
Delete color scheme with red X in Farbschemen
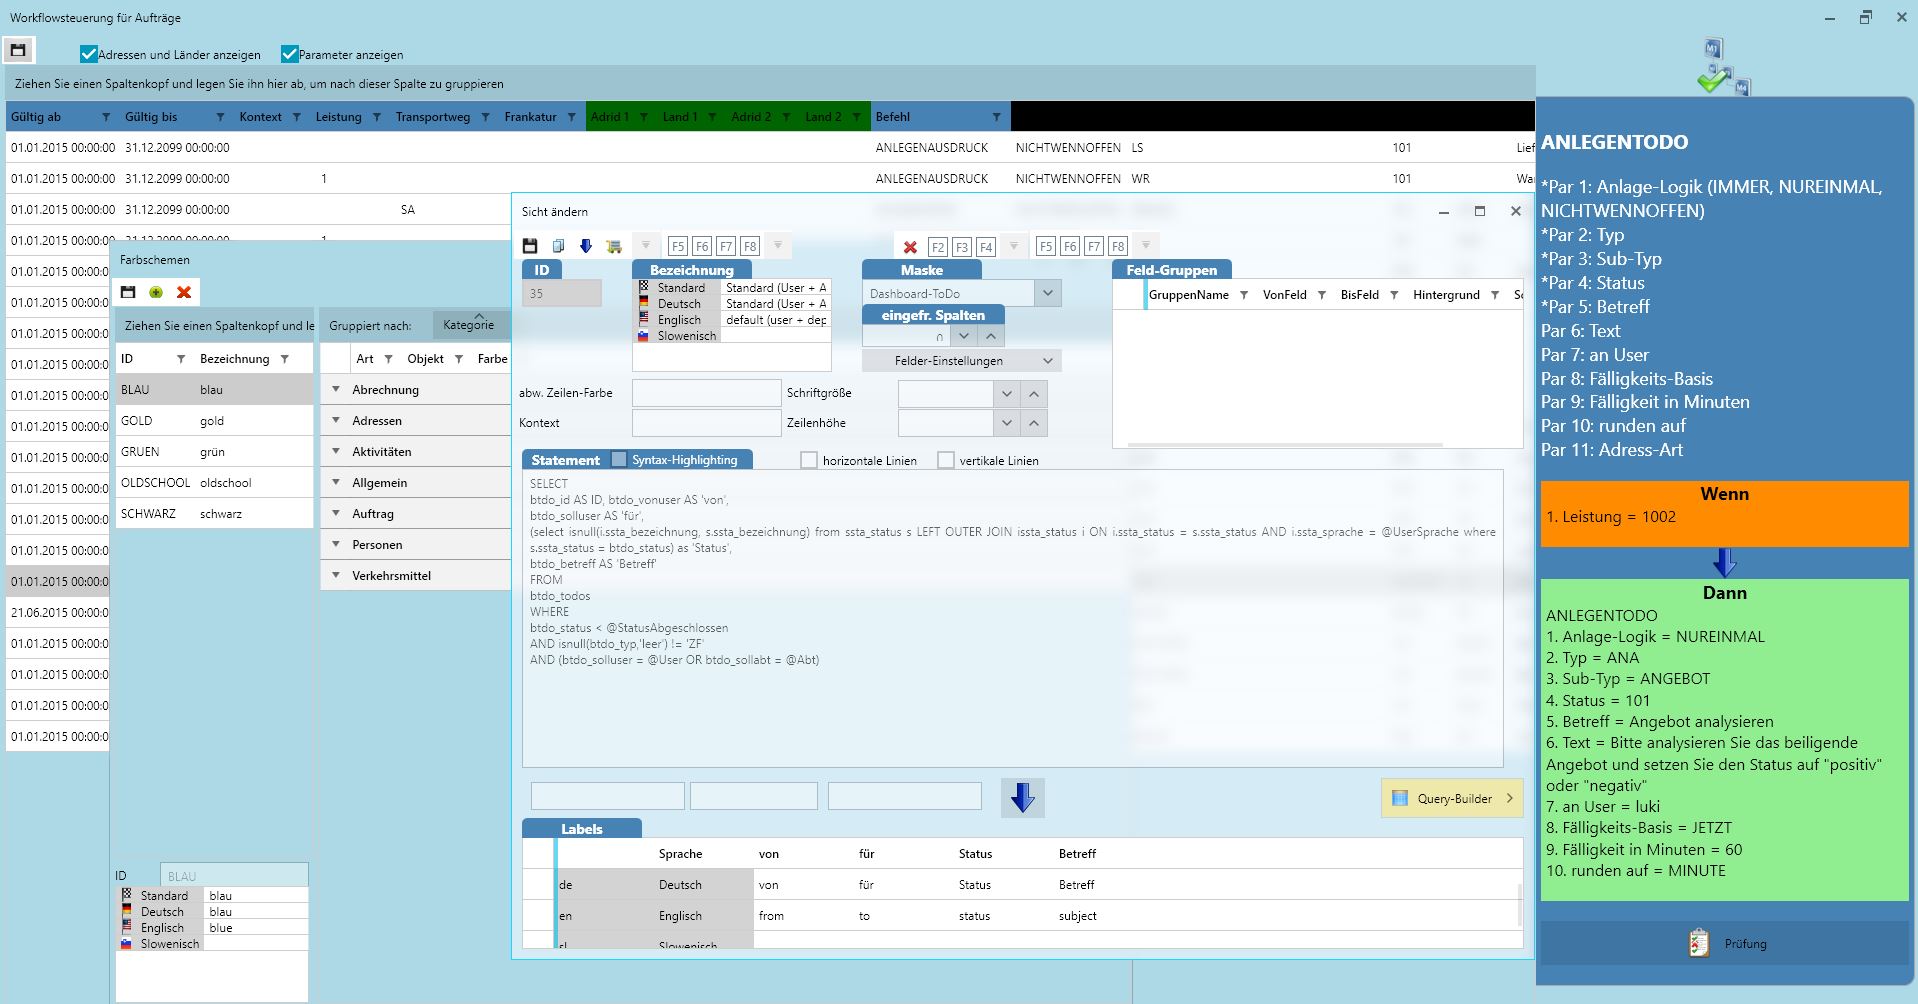184,292
